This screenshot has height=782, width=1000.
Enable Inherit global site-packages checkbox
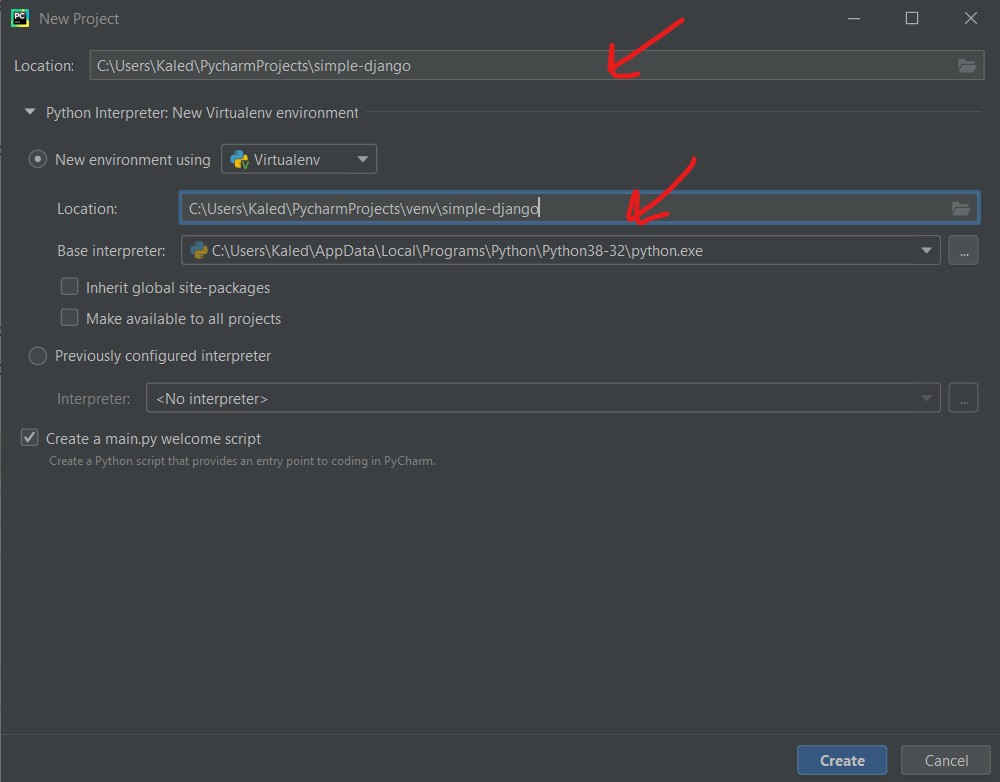pos(69,286)
